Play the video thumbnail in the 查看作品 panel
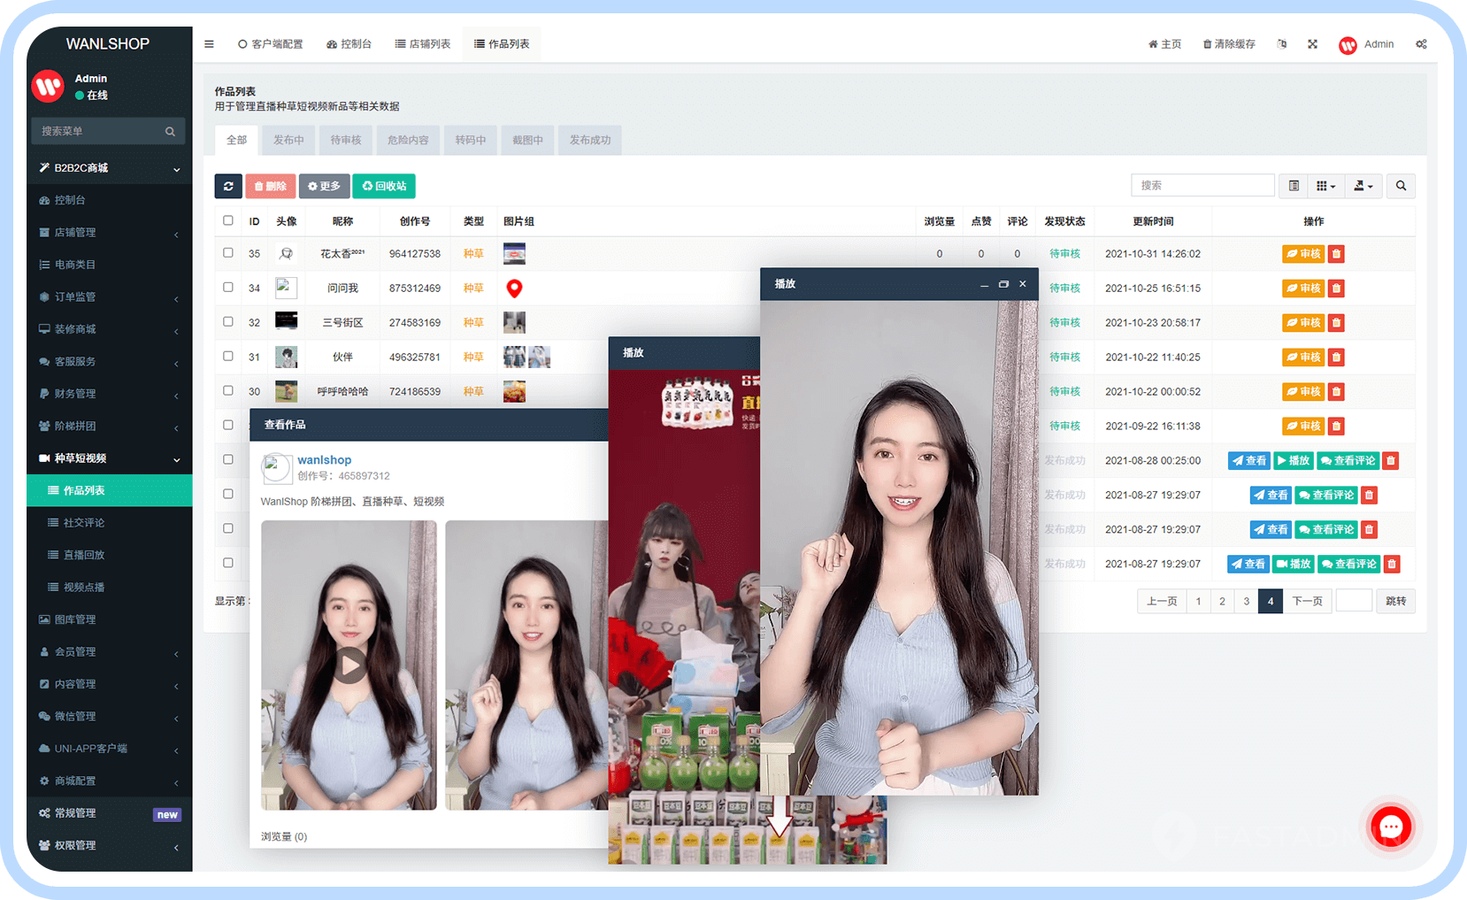 point(349,664)
